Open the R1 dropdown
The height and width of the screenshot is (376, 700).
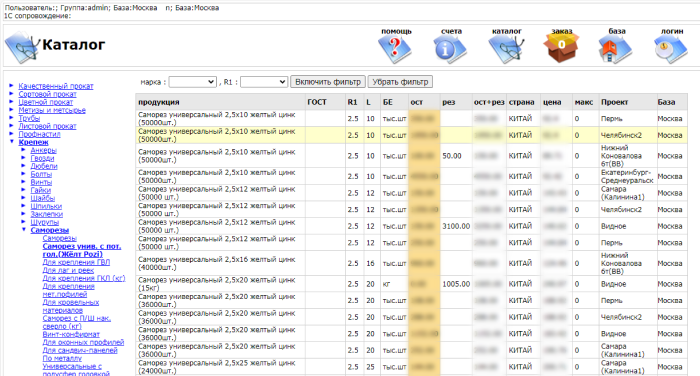tap(264, 82)
